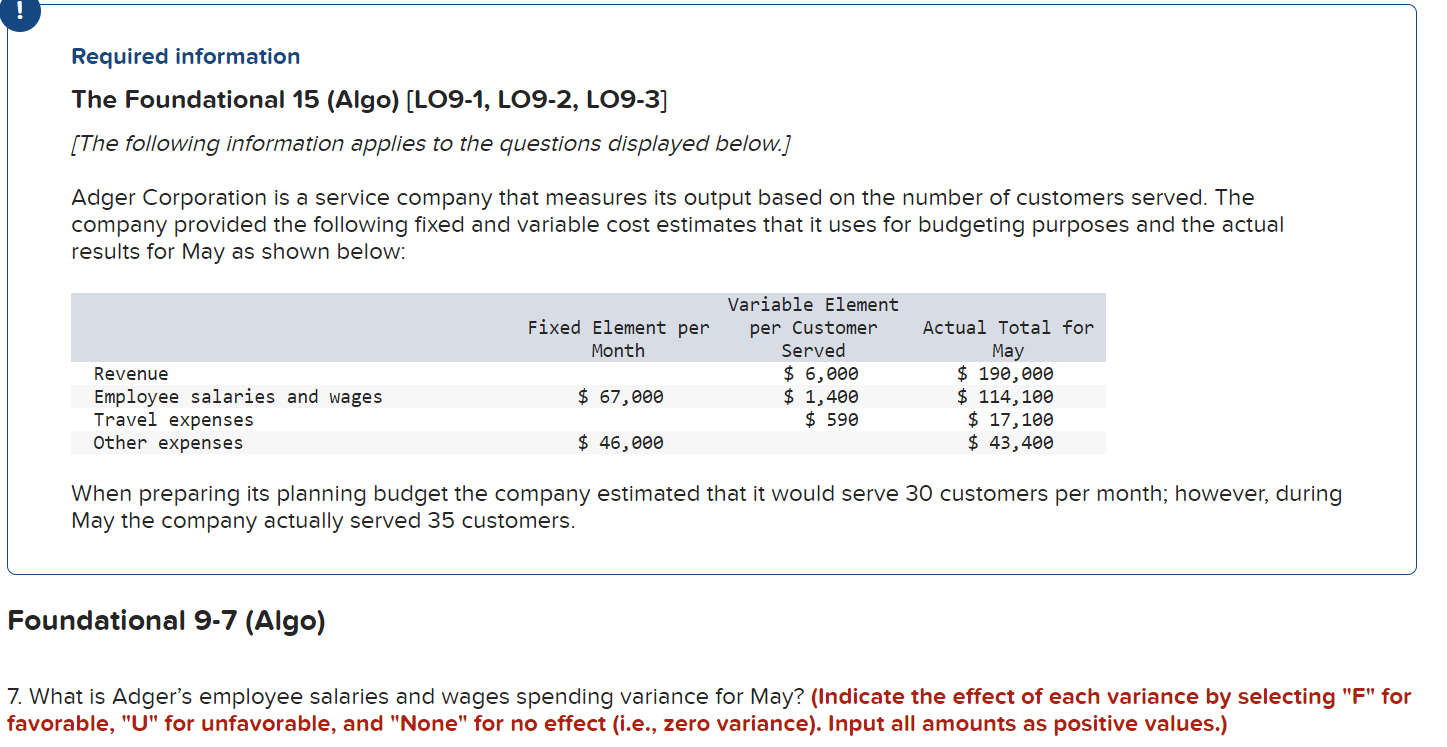Image resolution: width=1447 pixels, height=747 pixels.
Task: Select the "$ 1,400" variable salaries cell
Action: coord(821,397)
